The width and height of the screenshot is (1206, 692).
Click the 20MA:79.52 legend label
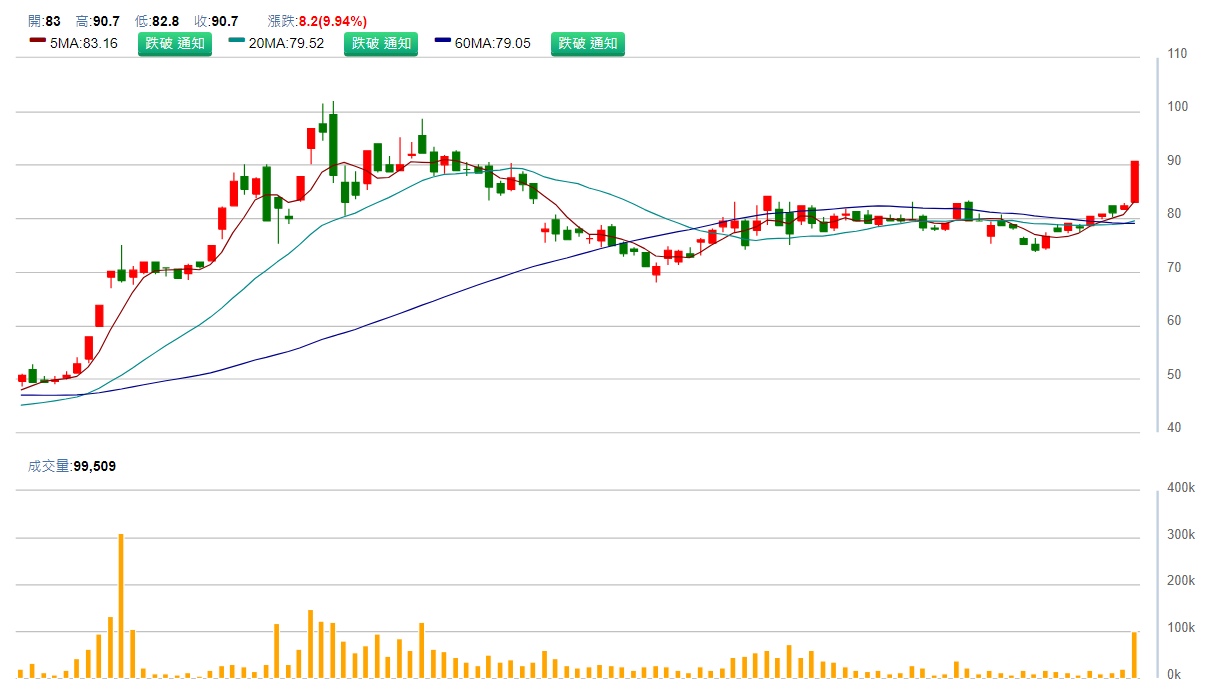click(x=286, y=44)
